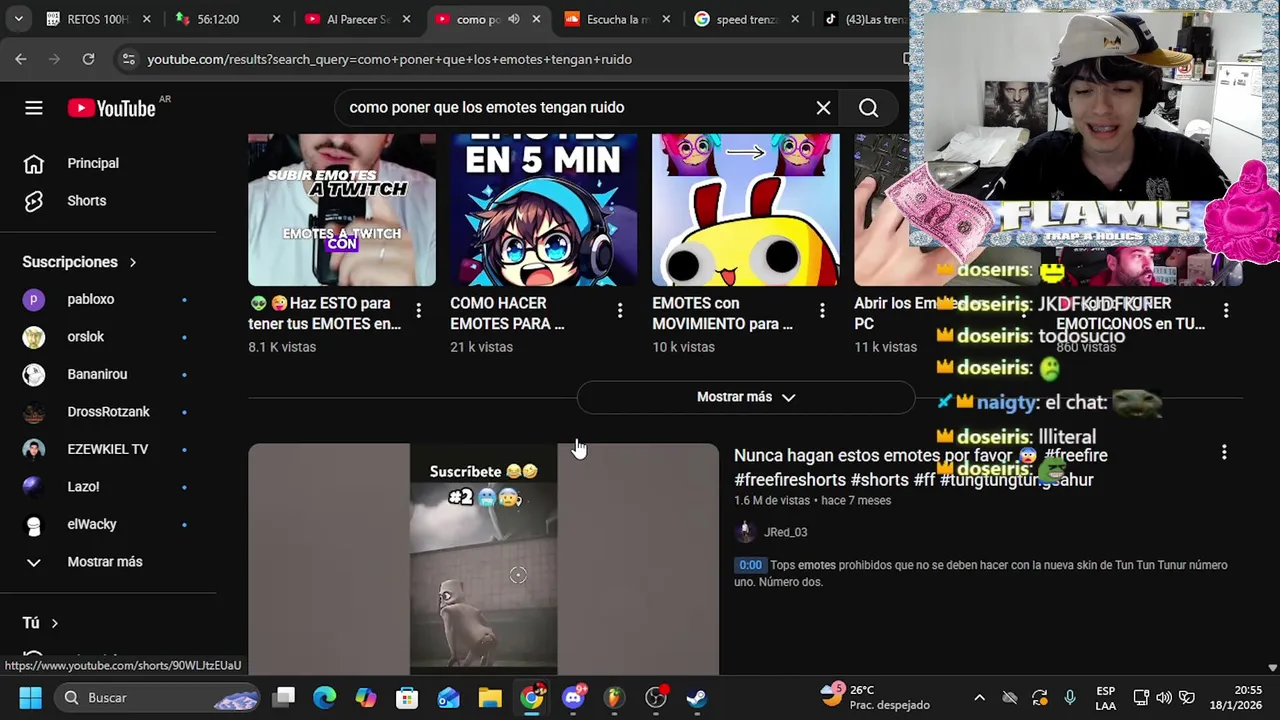Screen dimensions: 1280x720
Task: Click the magnifier search button
Action: (x=868, y=108)
